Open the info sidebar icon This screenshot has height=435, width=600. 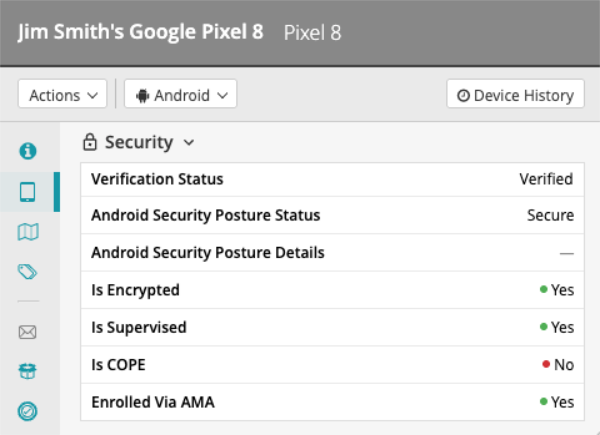pyautogui.click(x=28, y=151)
